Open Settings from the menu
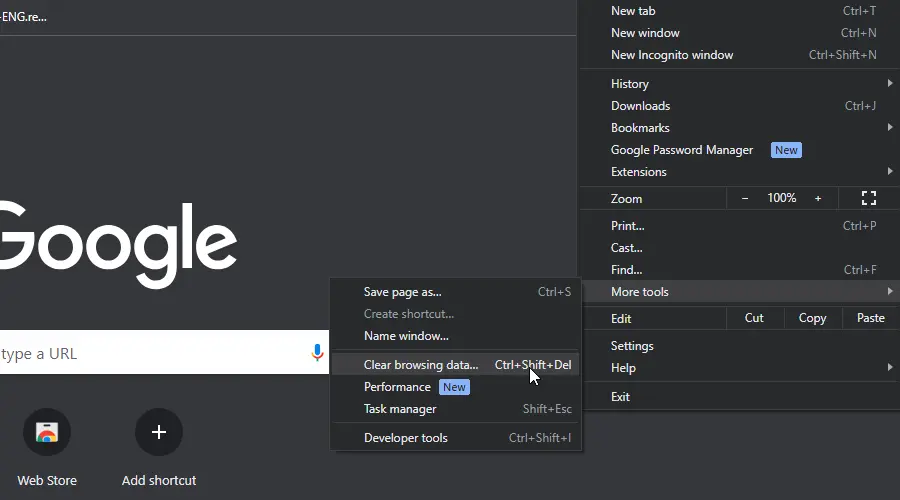Image resolution: width=900 pixels, height=500 pixels. coord(740,346)
